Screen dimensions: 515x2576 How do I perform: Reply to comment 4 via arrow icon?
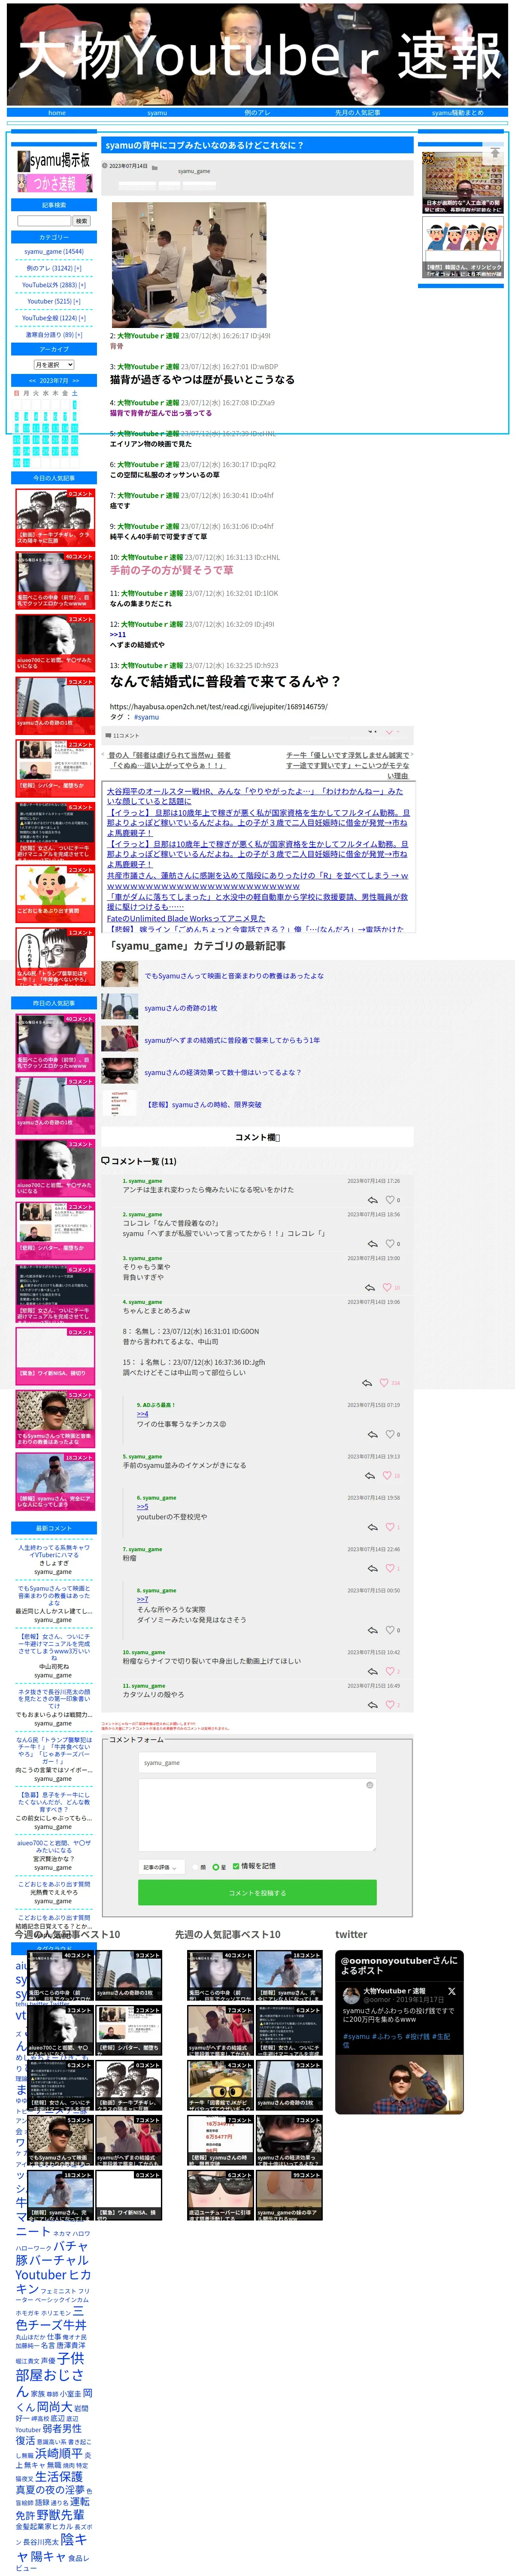(366, 1383)
